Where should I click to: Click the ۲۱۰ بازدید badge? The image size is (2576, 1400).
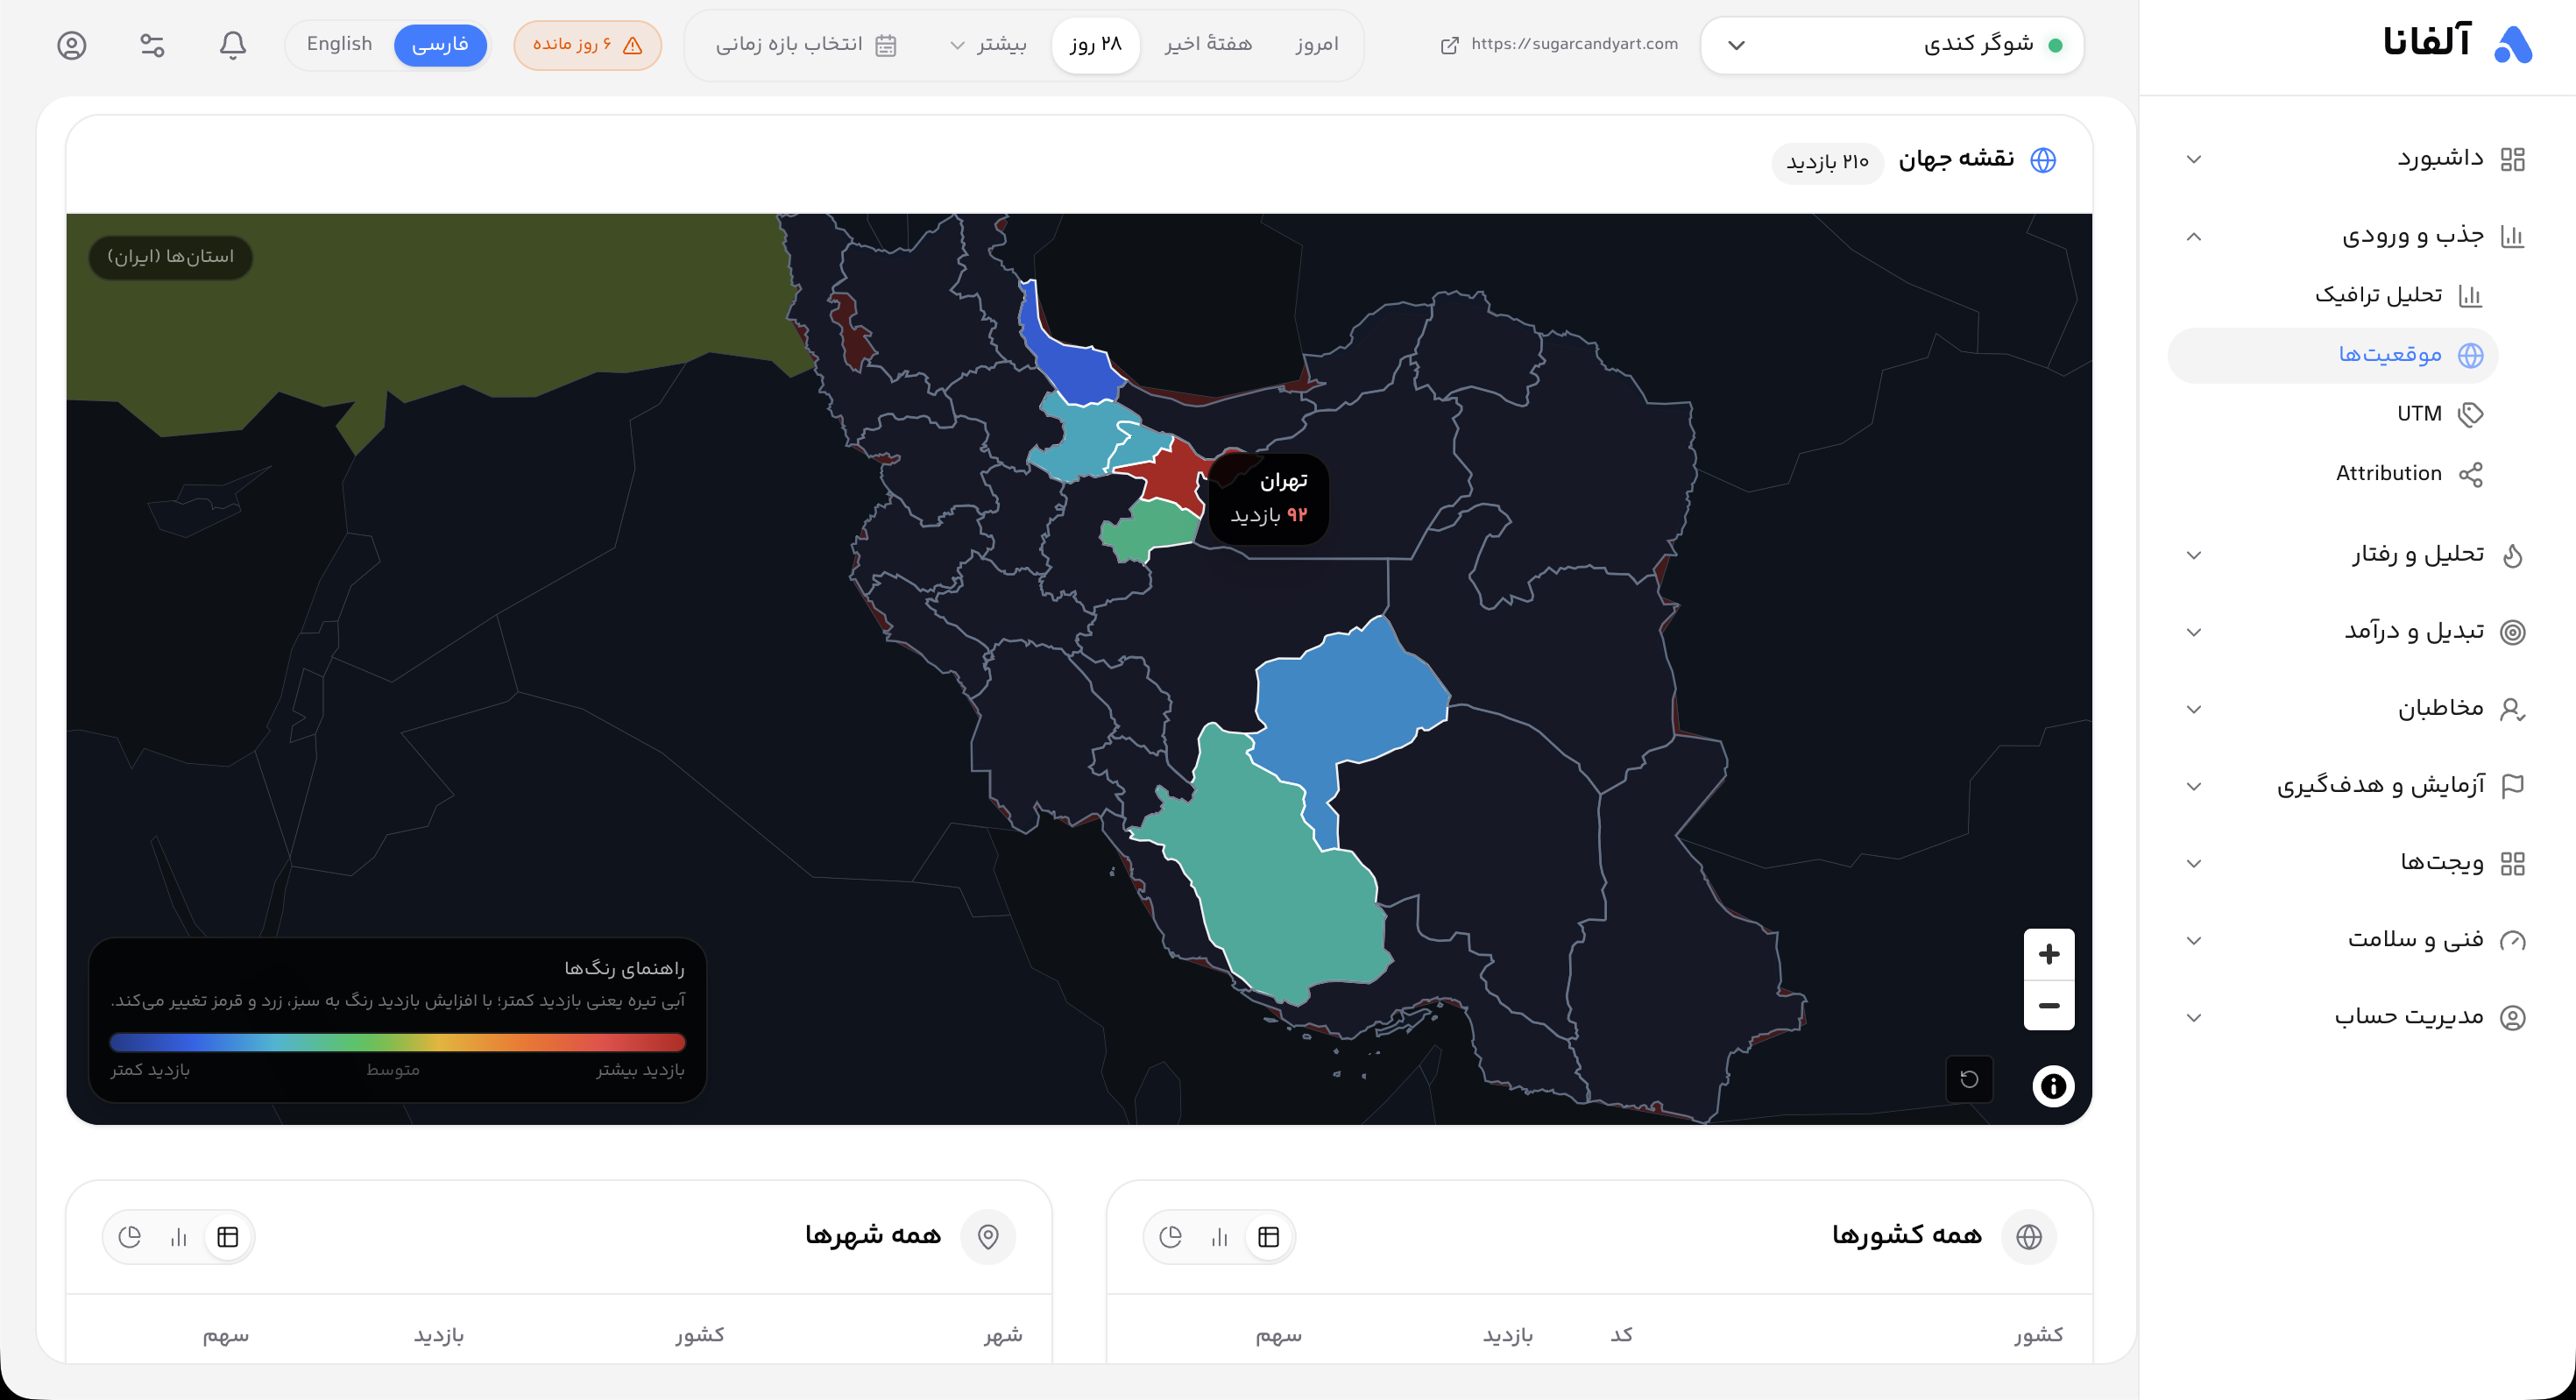[1828, 162]
